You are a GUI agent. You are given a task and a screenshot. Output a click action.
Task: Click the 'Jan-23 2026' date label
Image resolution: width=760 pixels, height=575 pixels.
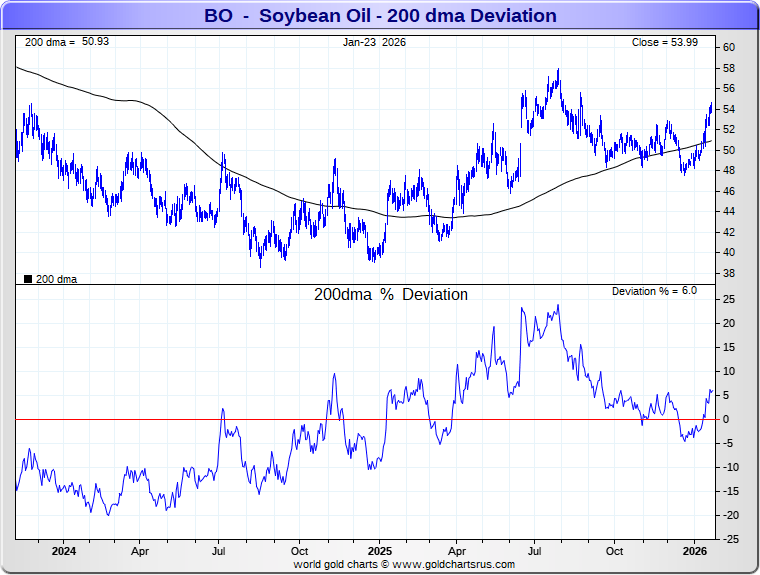click(374, 43)
